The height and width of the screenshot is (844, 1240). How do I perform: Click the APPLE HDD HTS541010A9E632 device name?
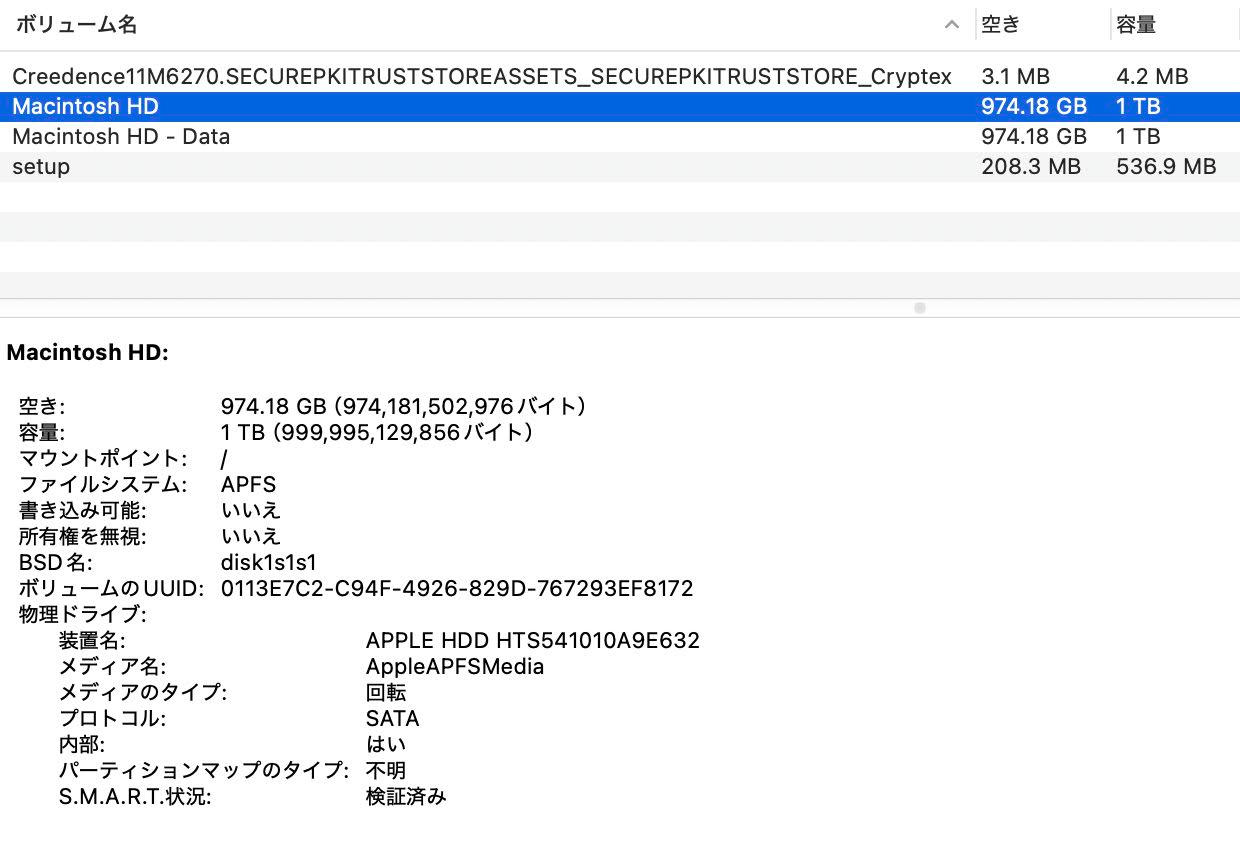point(533,640)
